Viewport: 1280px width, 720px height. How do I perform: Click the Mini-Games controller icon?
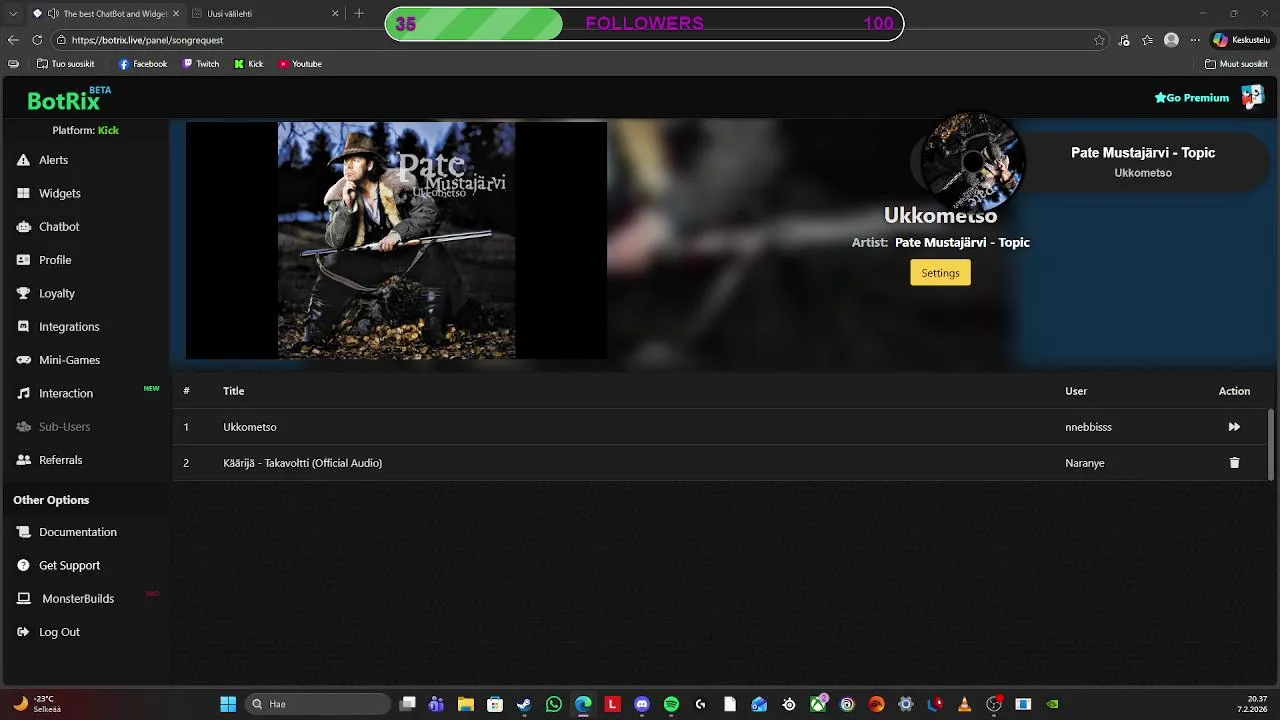[x=23, y=360]
